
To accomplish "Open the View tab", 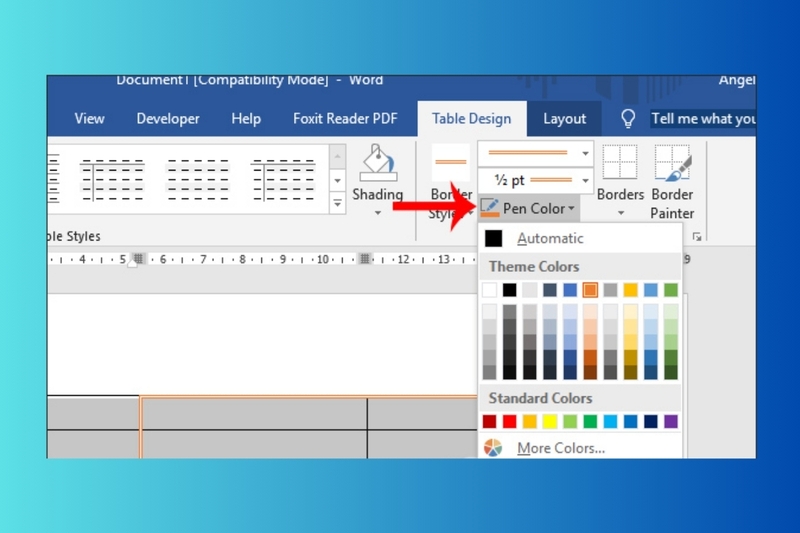I will 89,119.
